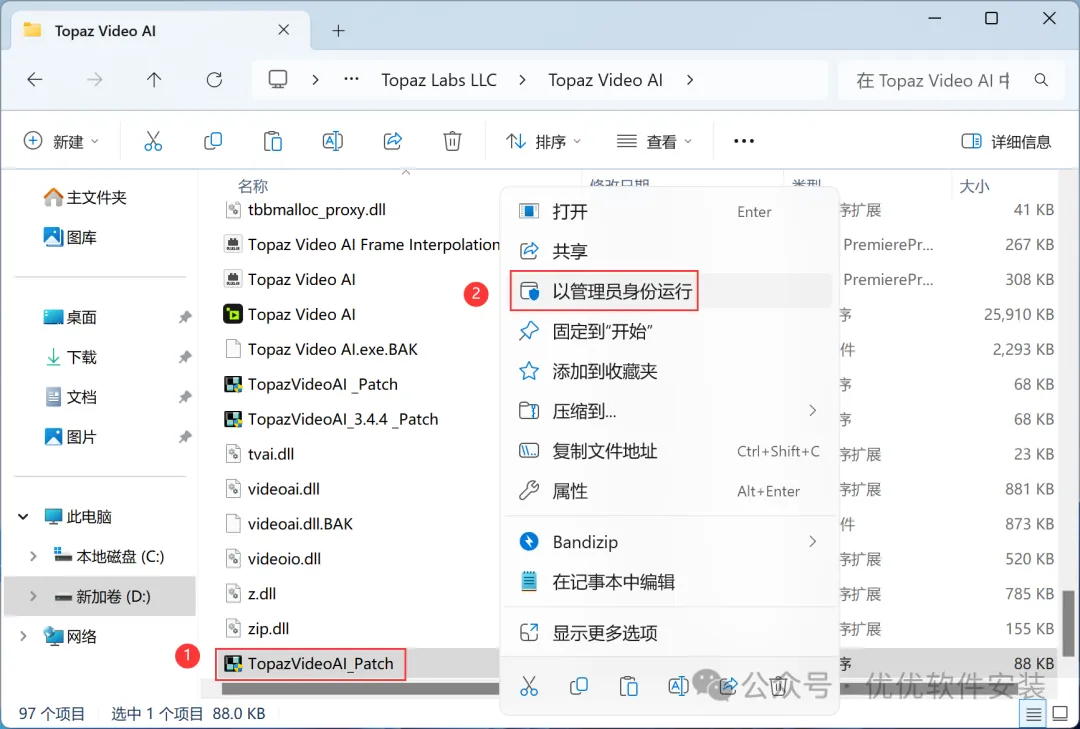Click the horizontal scrollbar under file list
Image resolution: width=1080 pixels, height=729 pixels.
pyautogui.click(x=358, y=688)
